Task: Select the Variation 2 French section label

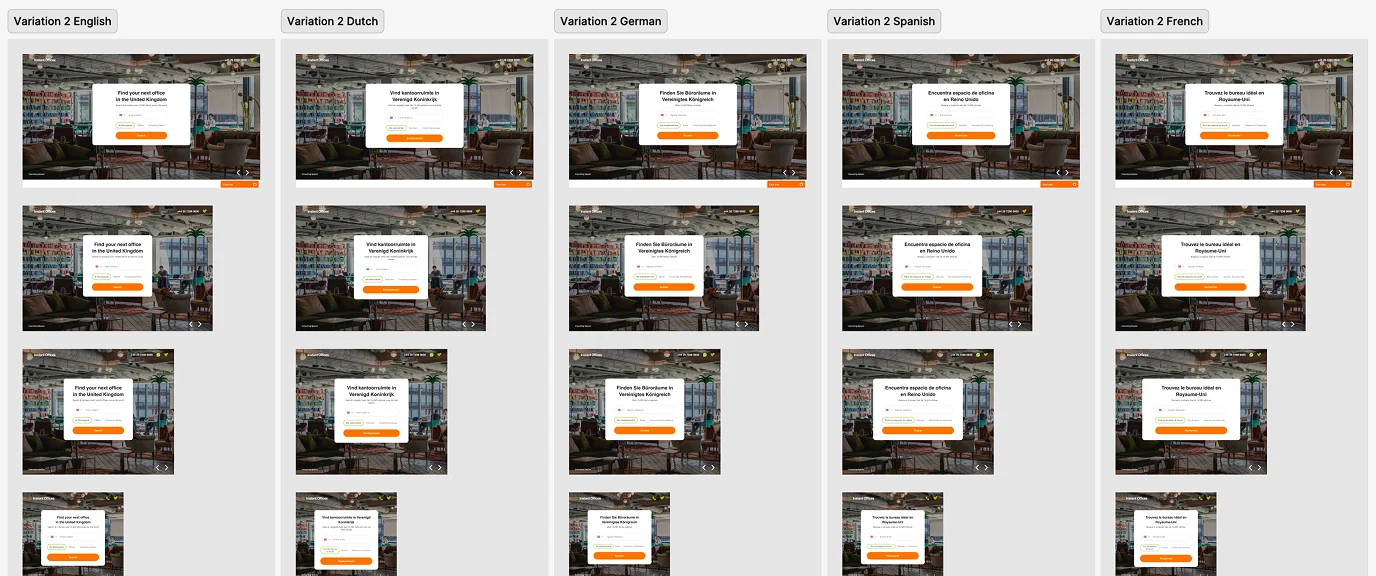Action: click(x=1154, y=21)
